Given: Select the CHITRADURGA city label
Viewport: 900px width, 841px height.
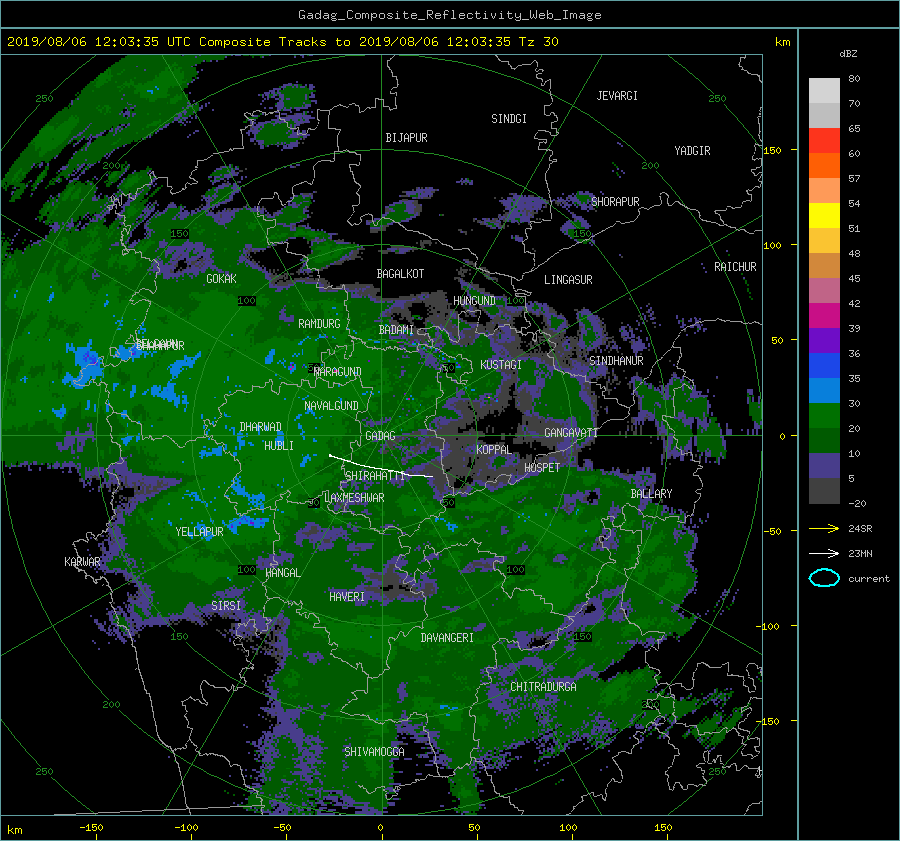Looking at the screenshot, I should 543,687.
